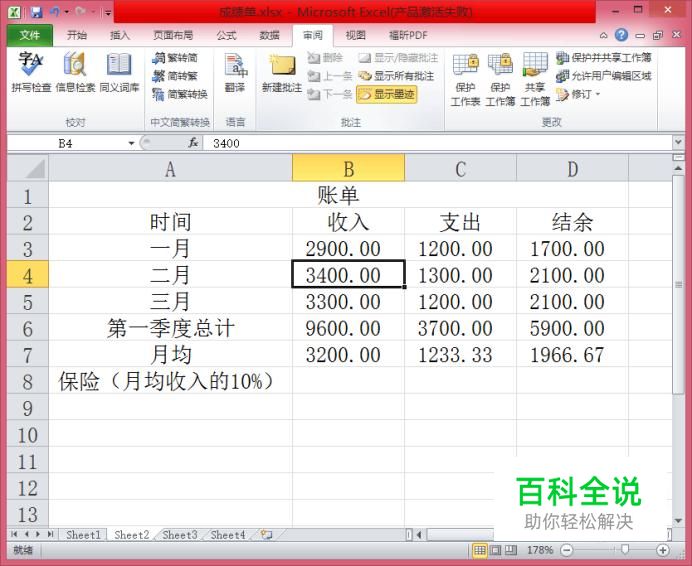Click the Name Box showing B4
This screenshot has width=692, height=566.
66,143
